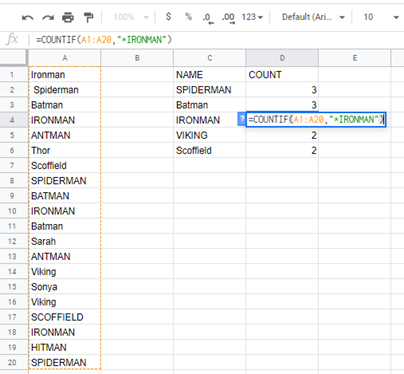Screen dimensions: 404x374
Task: Format as currency with dollar icon
Action: 168,16
